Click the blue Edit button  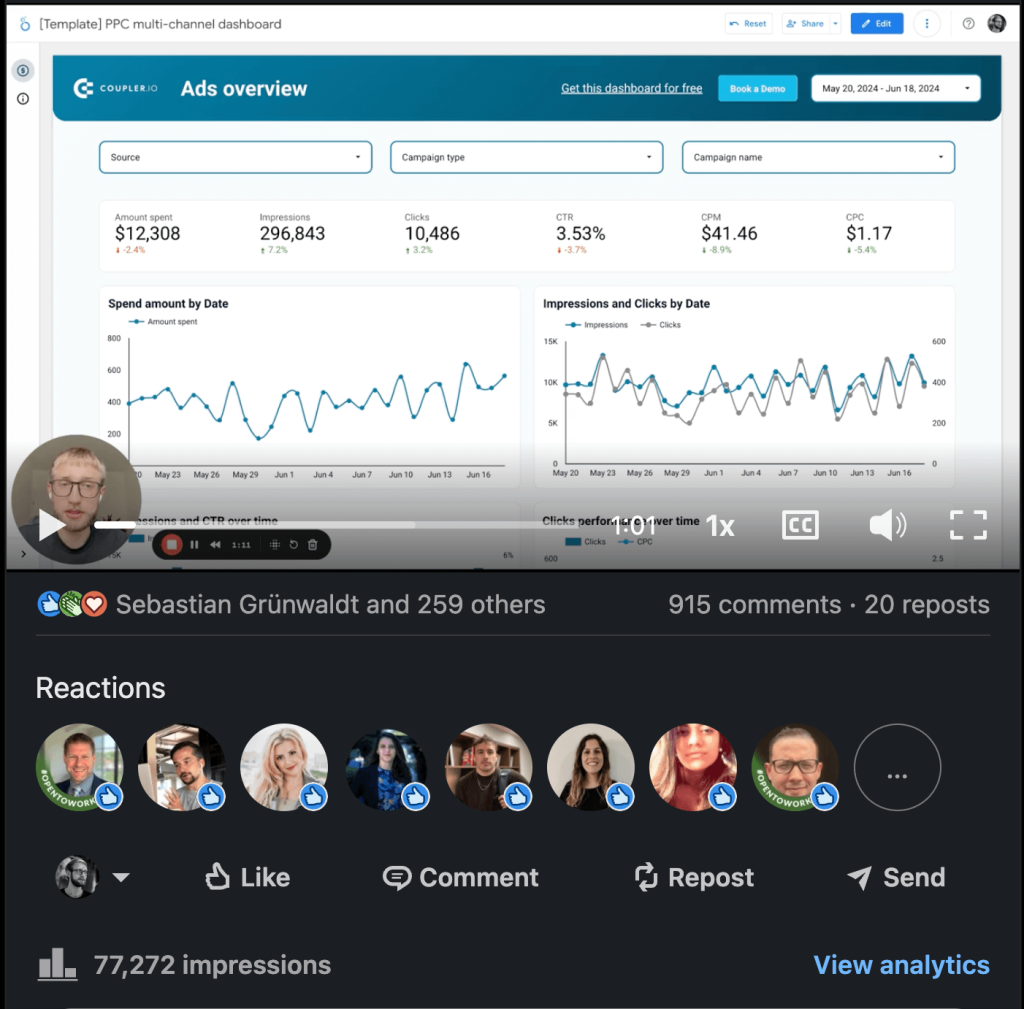[876, 24]
